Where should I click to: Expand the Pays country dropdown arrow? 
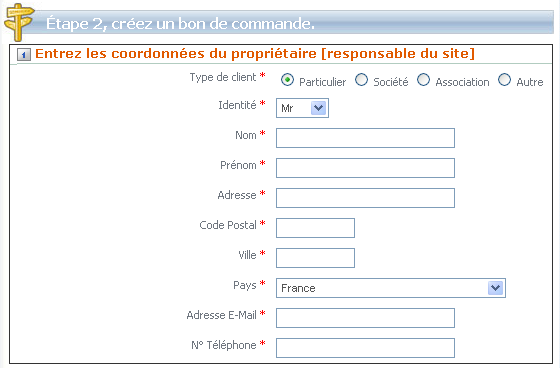[x=495, y=288]
